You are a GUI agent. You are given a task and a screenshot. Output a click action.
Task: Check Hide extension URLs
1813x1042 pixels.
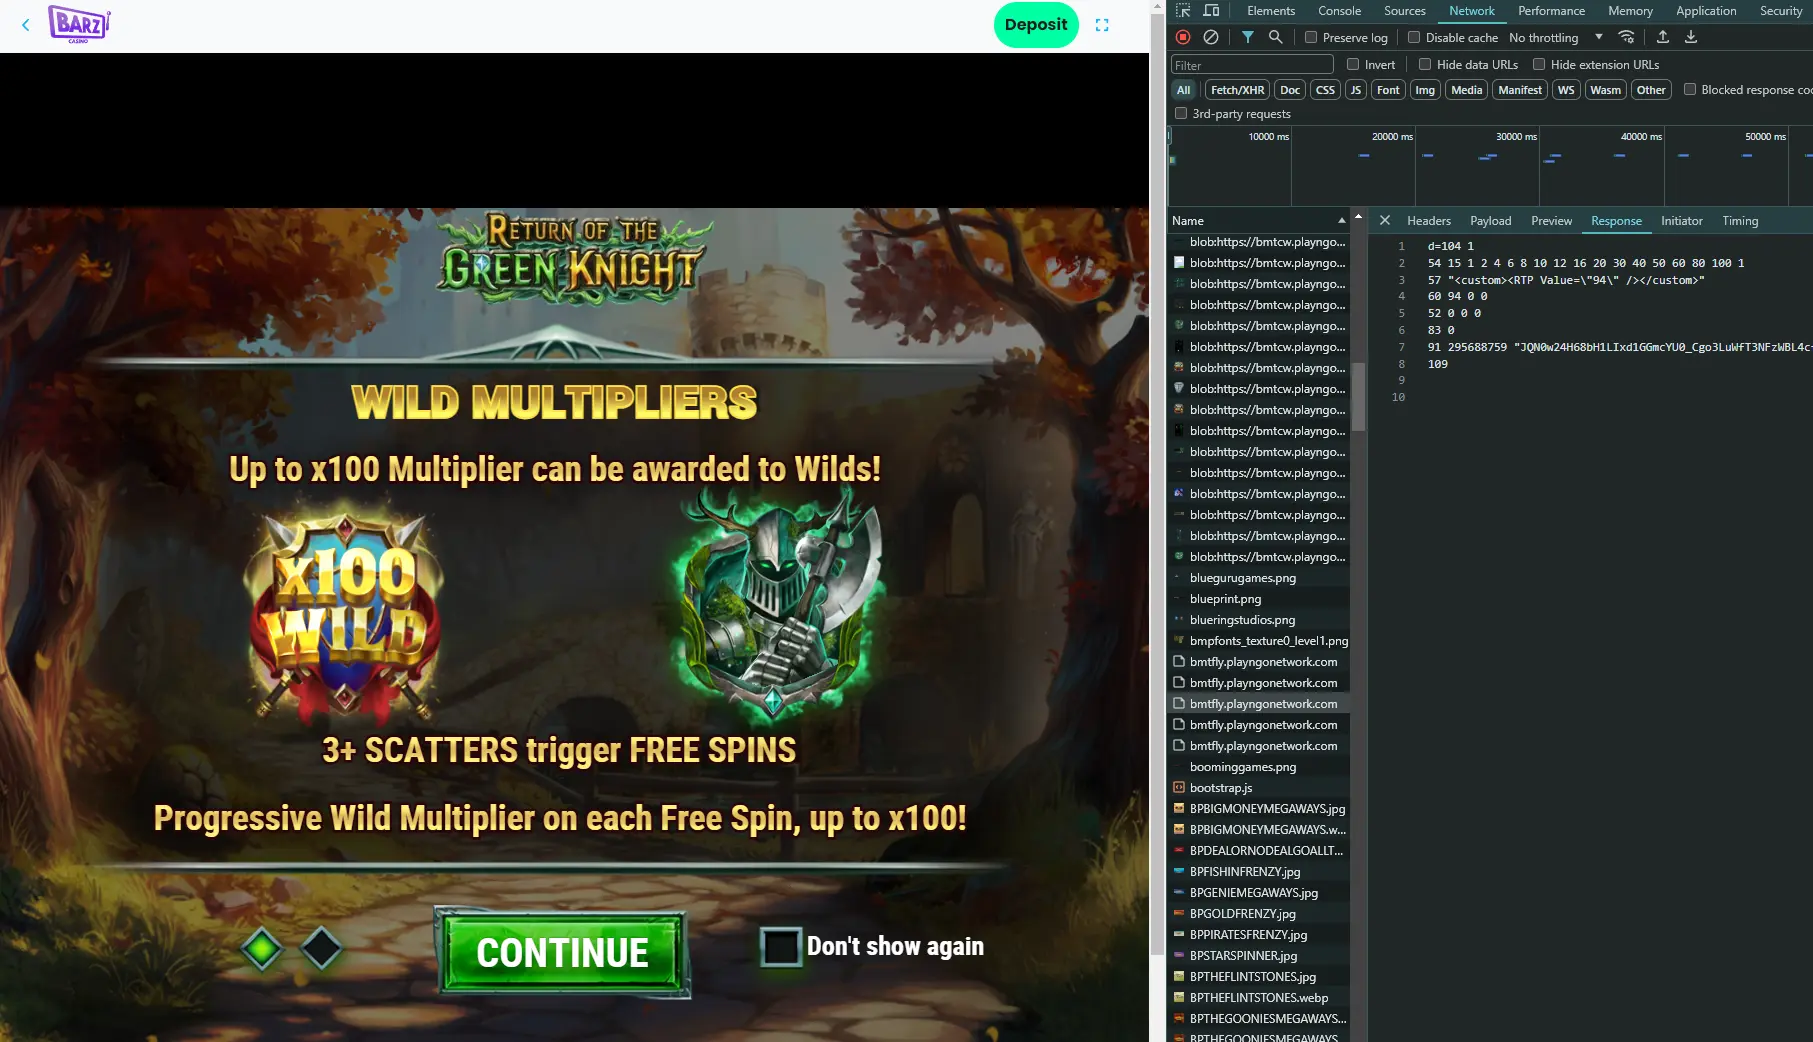coord(1539,64)
